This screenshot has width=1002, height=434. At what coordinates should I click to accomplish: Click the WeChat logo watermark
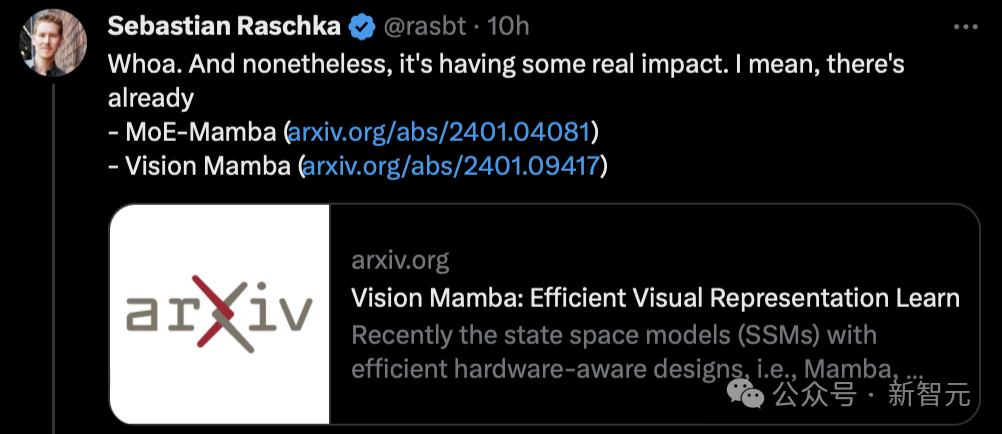pyautogui.click(x=744, y=392)
